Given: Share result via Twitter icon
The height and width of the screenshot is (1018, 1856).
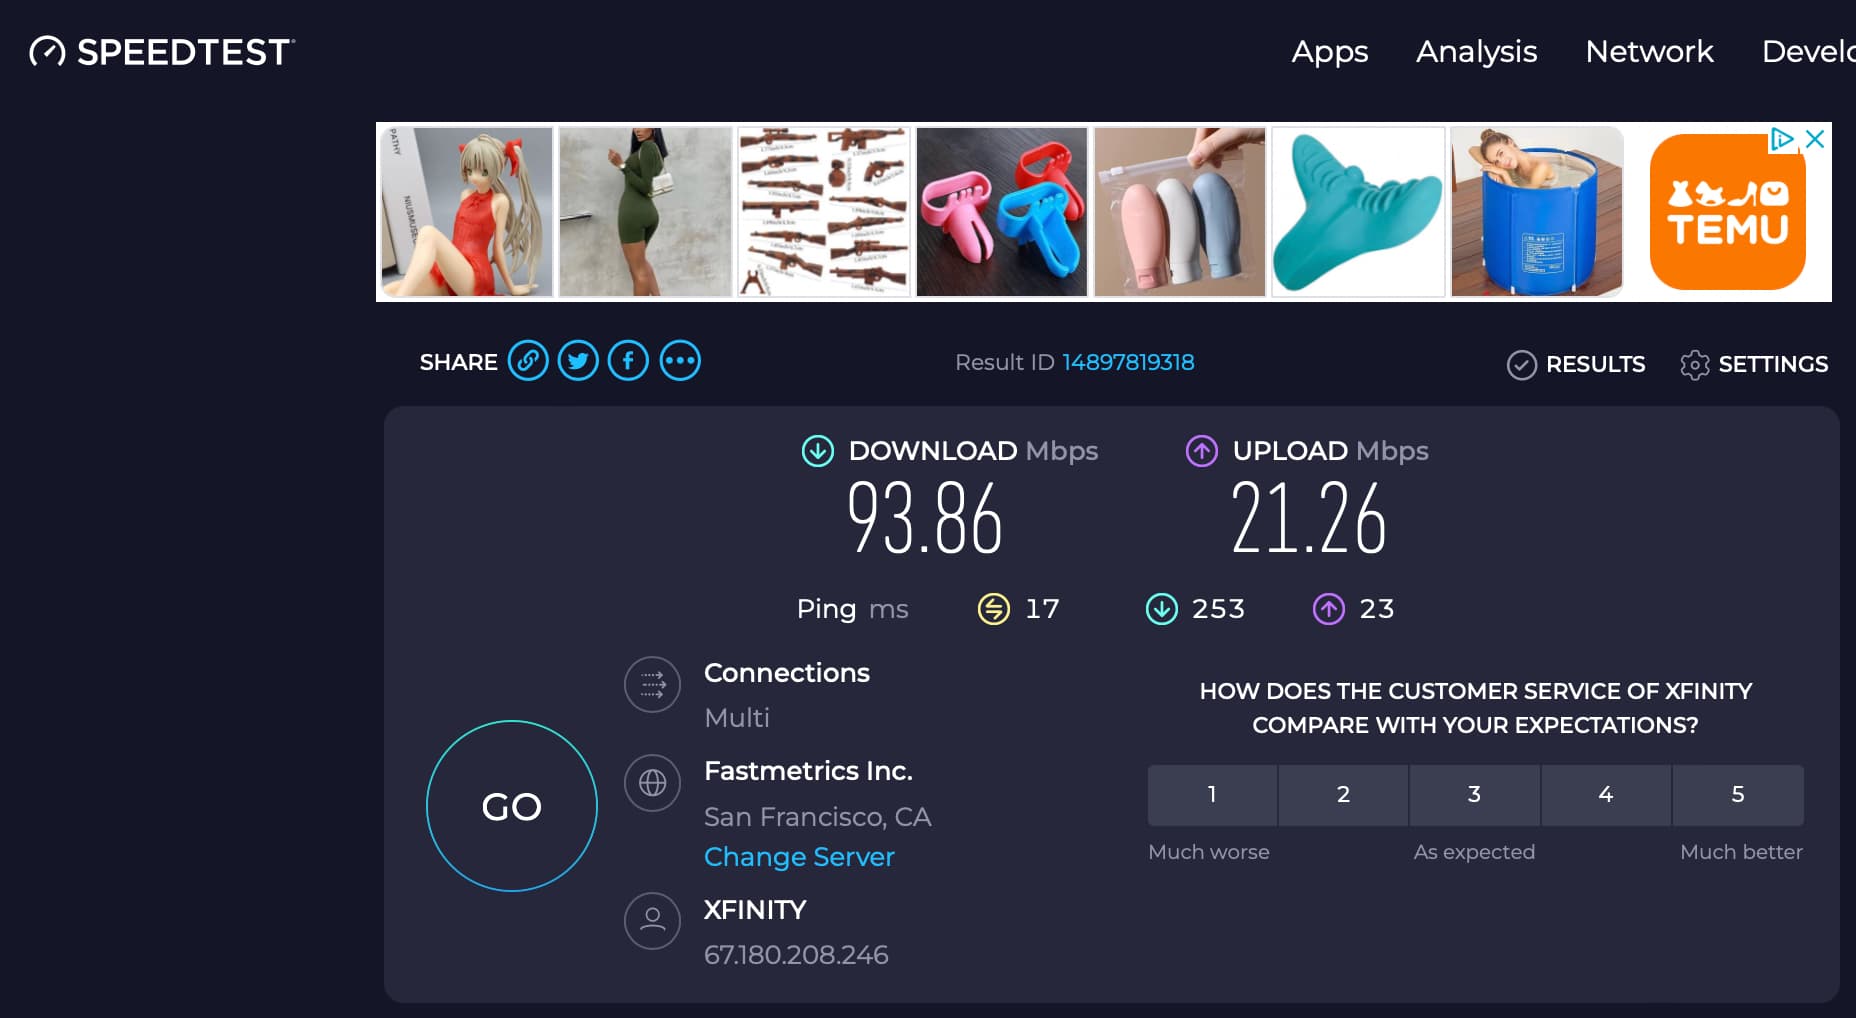Looking at the screenshot, I should tap(578, 361).
